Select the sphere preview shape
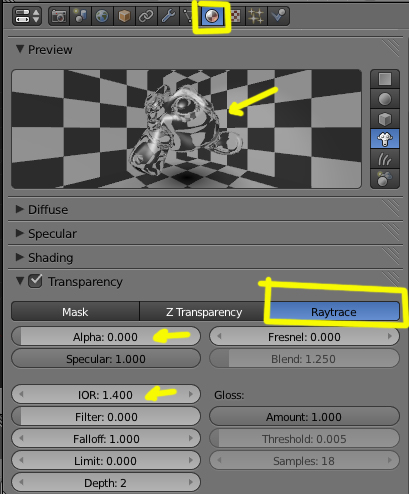The image size is (409, 494). 385,99
